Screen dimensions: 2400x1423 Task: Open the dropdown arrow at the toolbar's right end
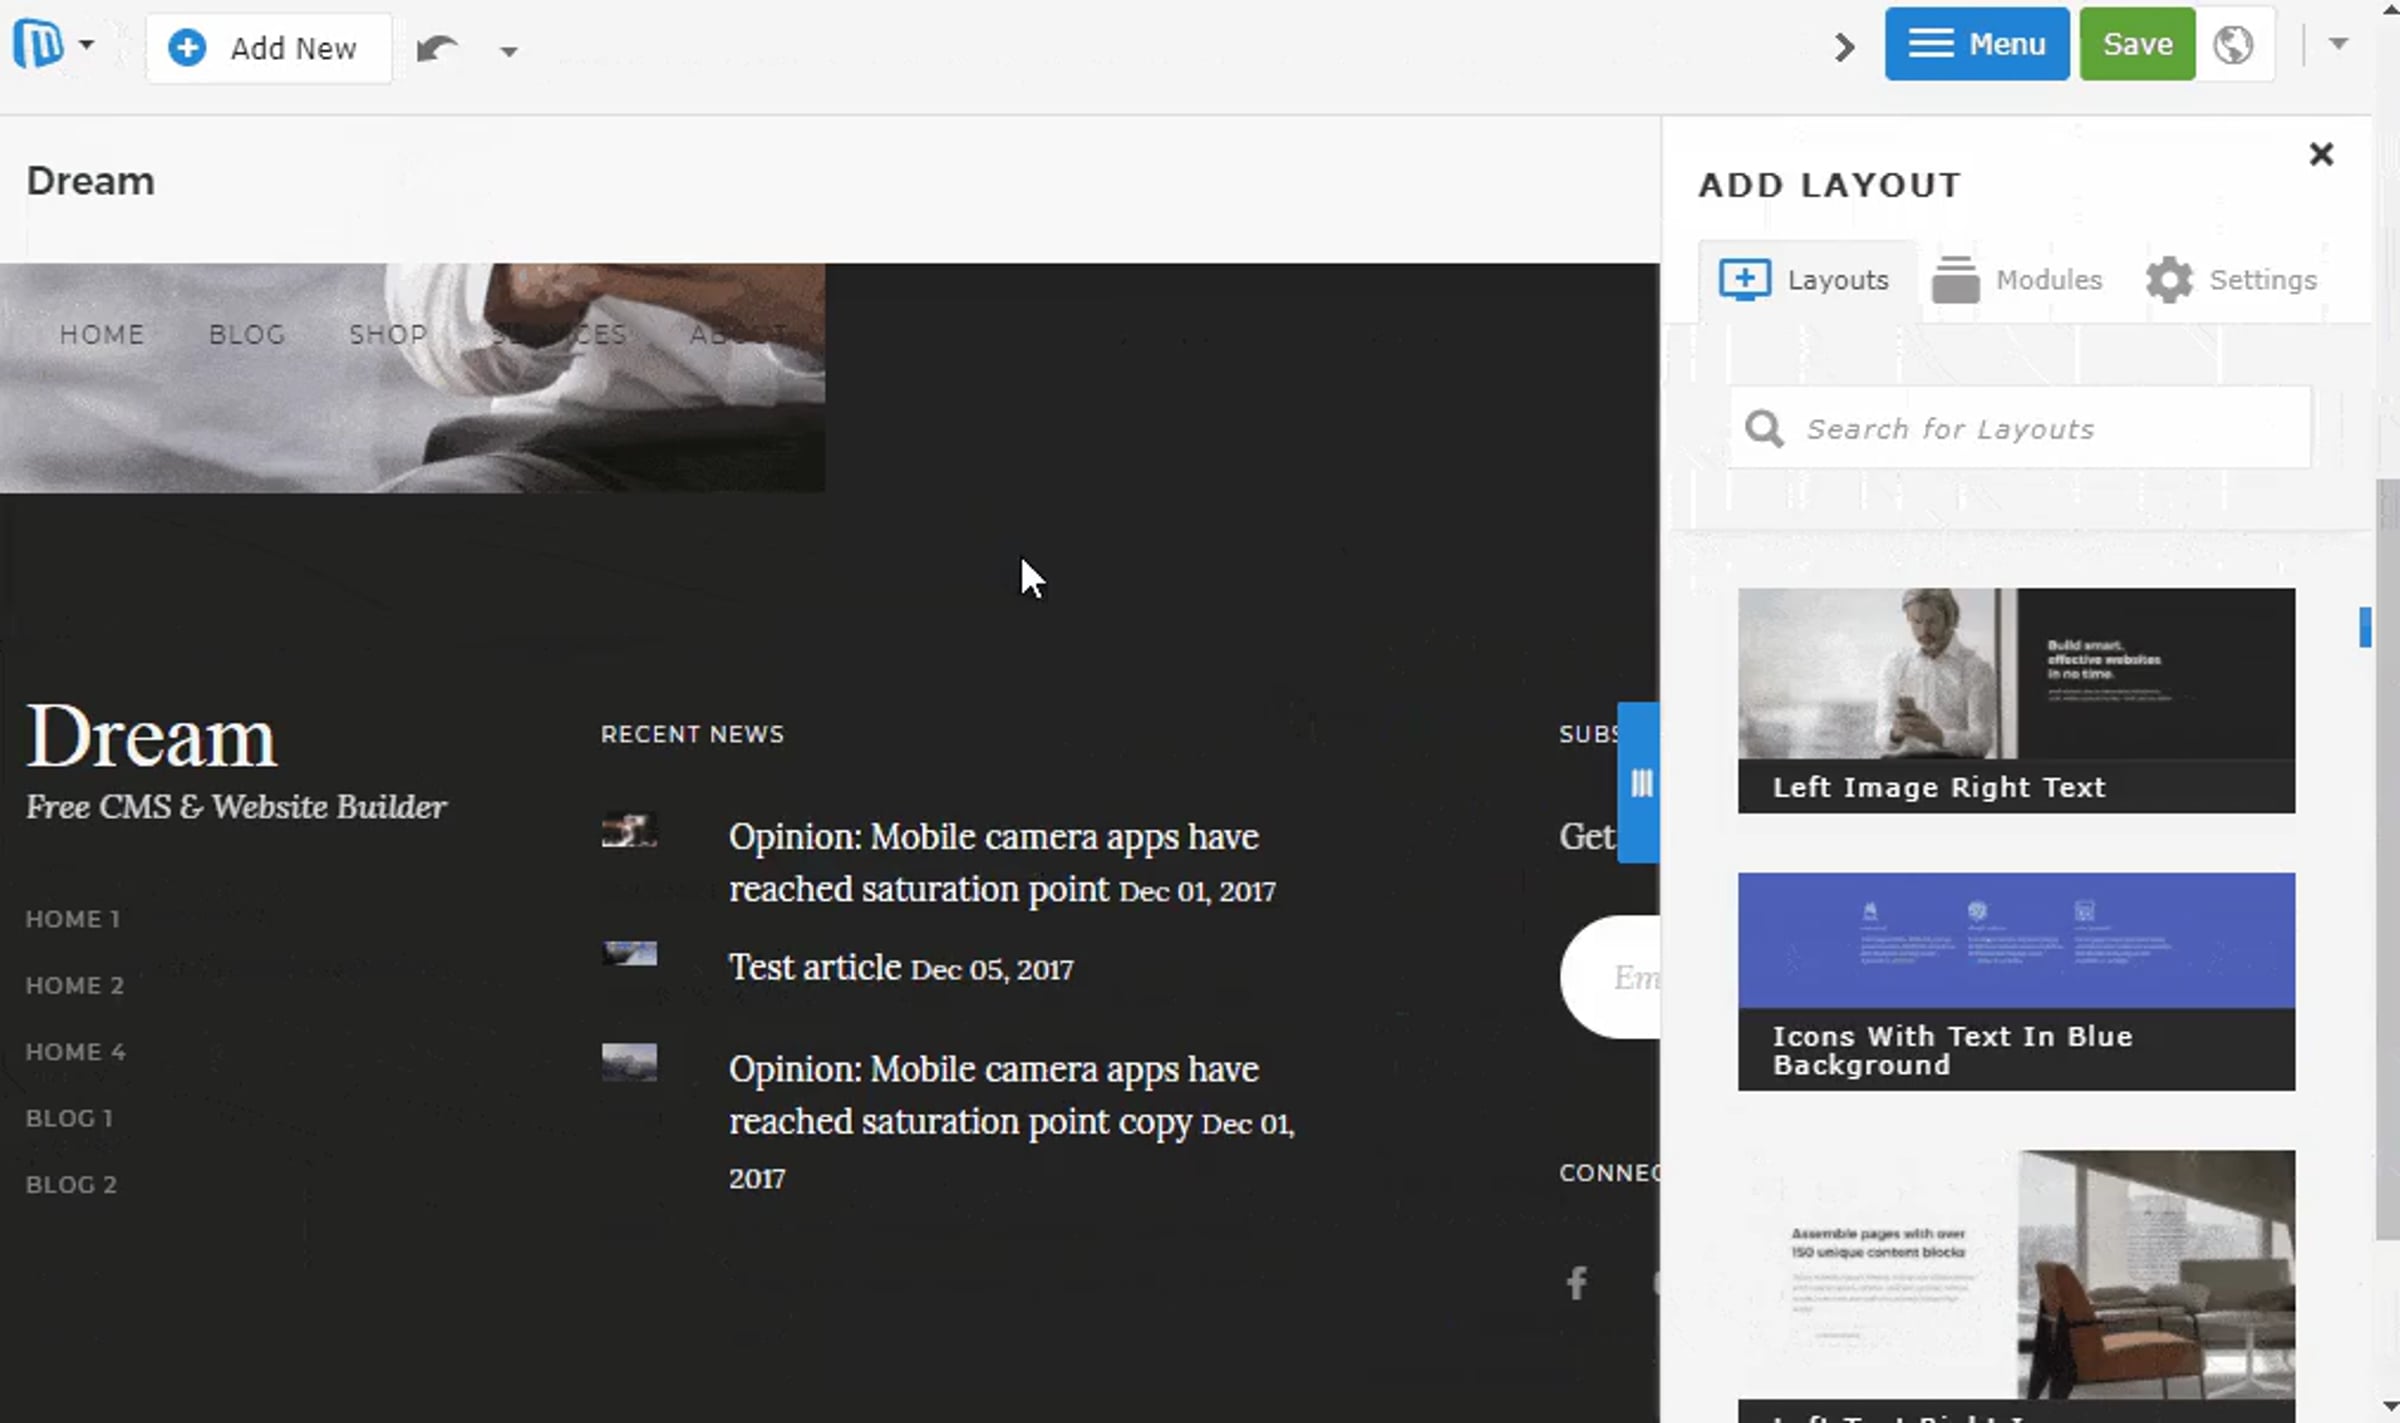pyautogui.click(x=2338, y=43)
